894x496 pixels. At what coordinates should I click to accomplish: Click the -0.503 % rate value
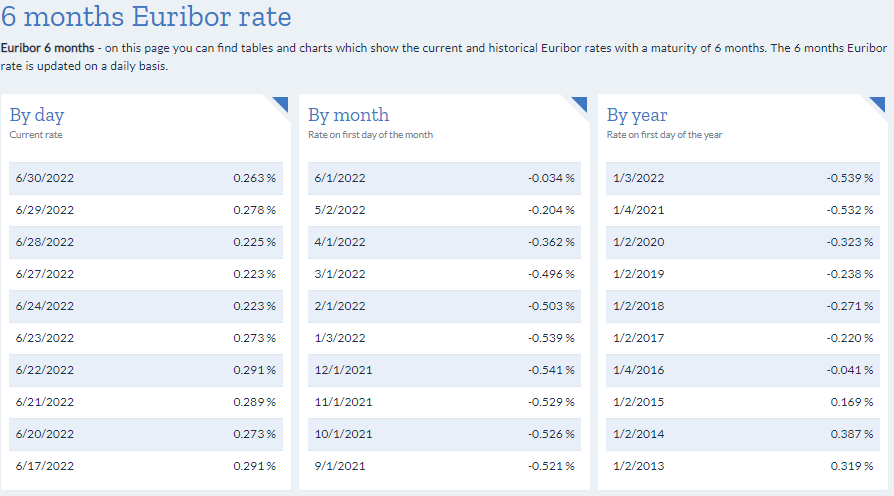point(551,306)
